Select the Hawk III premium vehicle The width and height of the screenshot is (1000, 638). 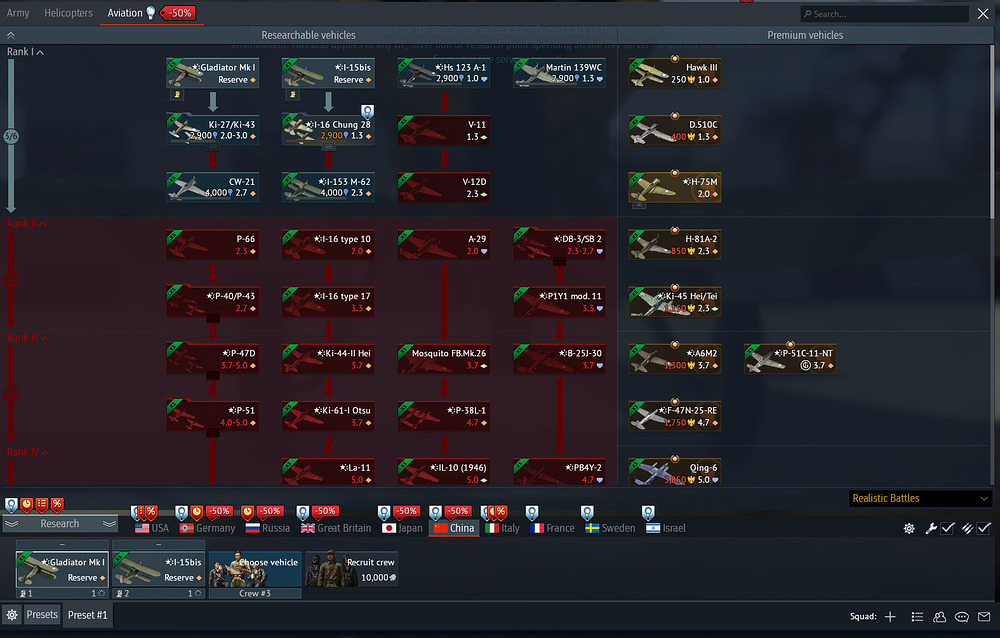[x=675, y=73]
